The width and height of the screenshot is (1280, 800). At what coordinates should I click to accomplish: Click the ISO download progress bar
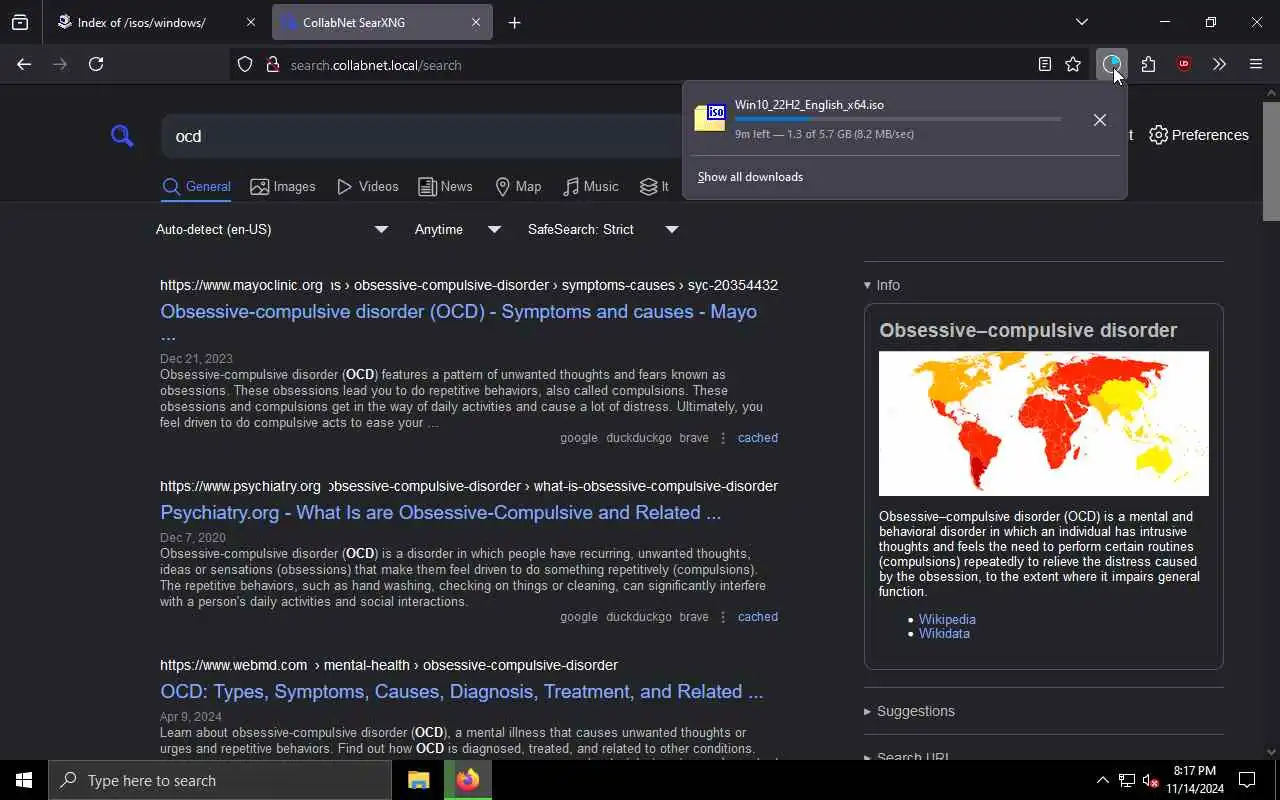click(898, 119)
